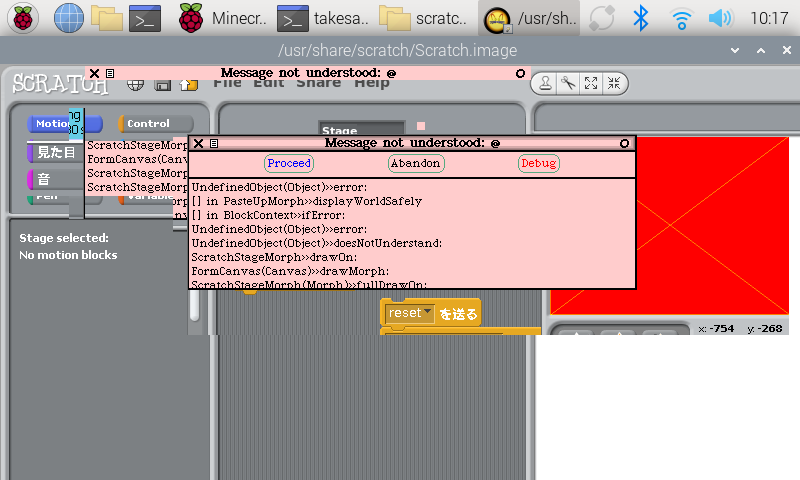
Task: Launch the terminal from the taskbar
Action: pyautogui.click(x=145, y=18)
